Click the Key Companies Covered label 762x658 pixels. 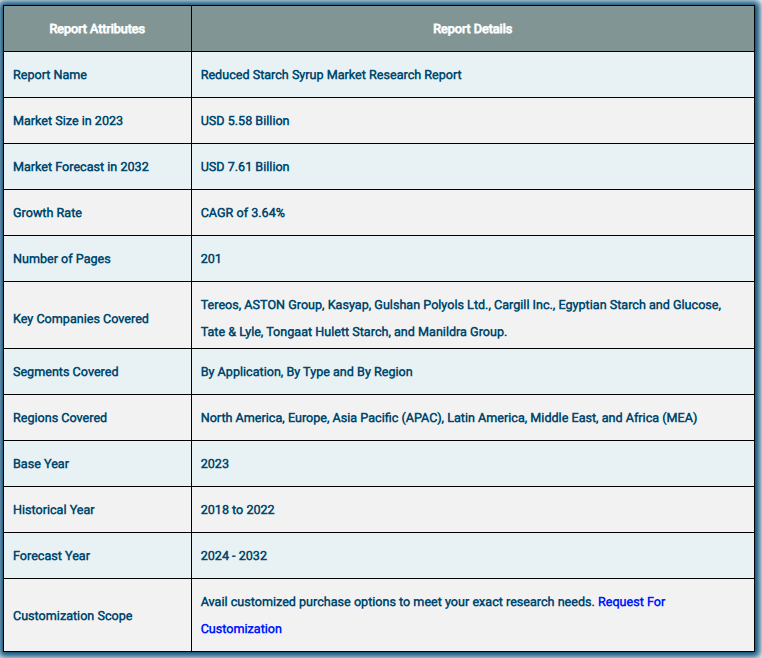pos(81,319)
